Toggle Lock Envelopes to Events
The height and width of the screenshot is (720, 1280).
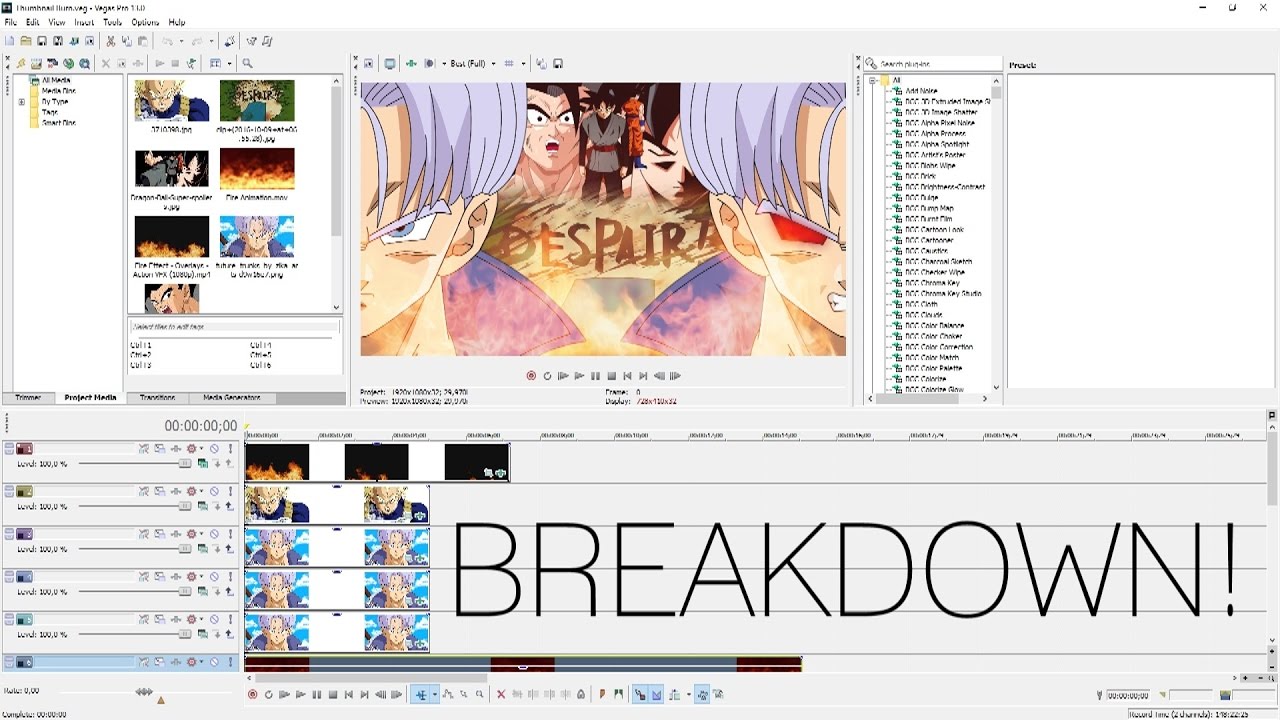tap(702, 694)
